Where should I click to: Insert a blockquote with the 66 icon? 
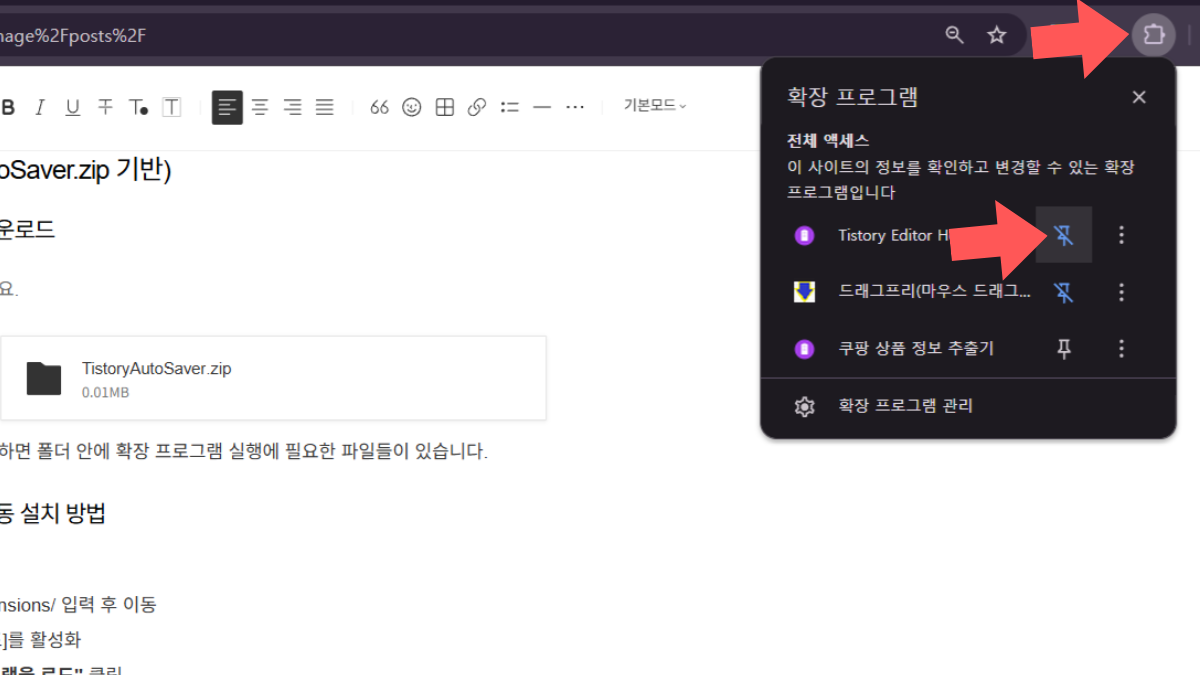379,107
